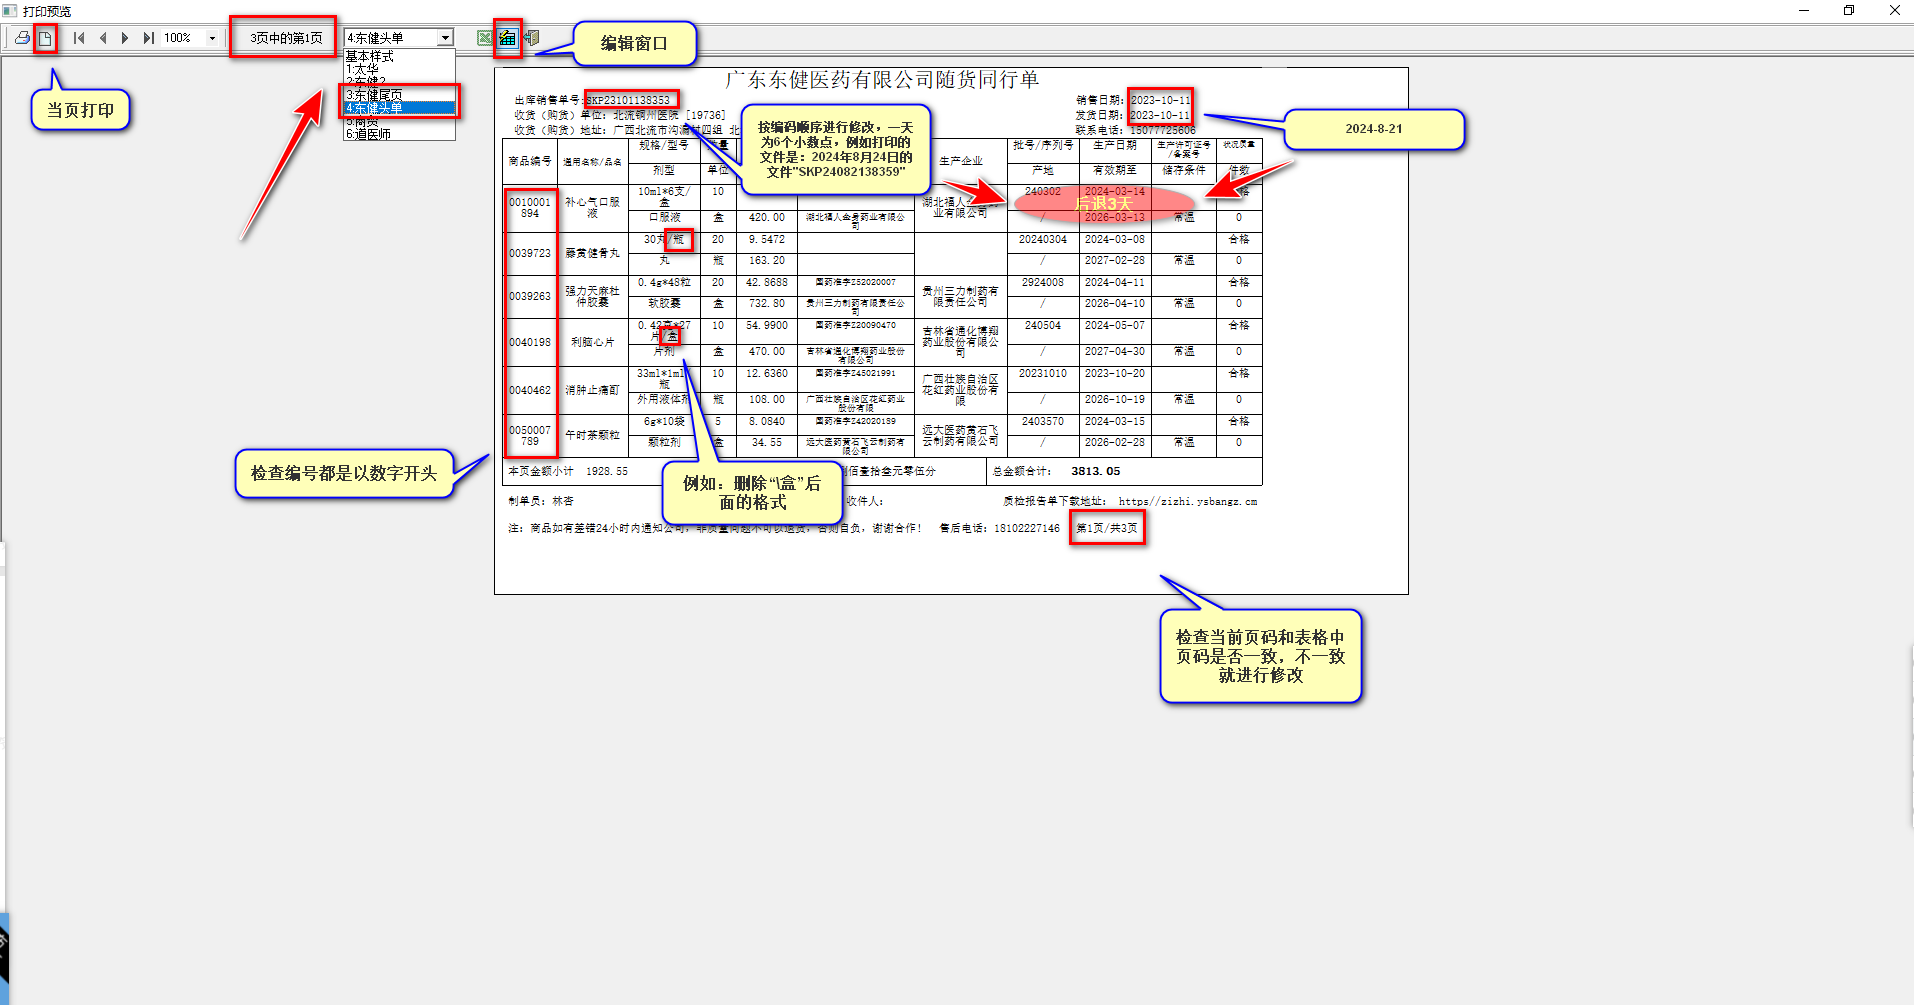
Task: Click the batch number 240504
Action: (x=1043, y=326)
